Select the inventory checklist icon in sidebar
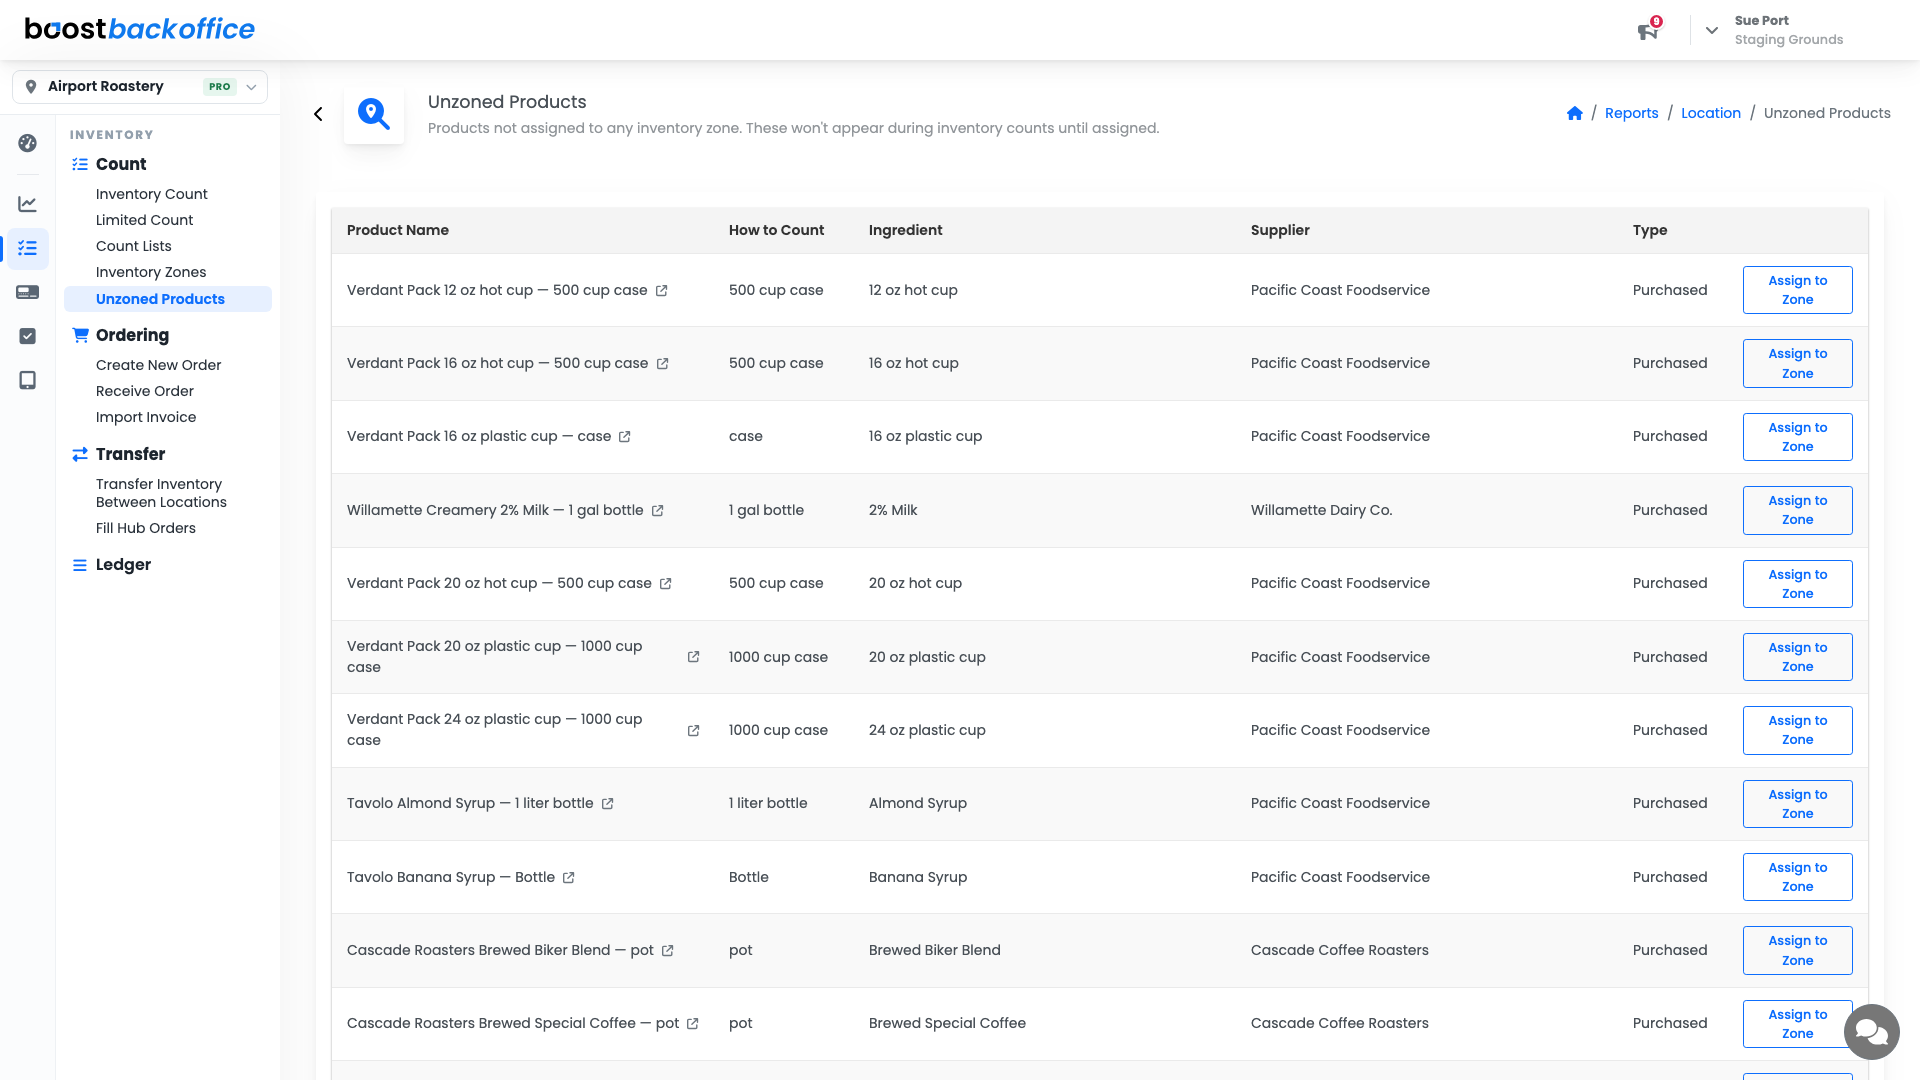 [28, 248]
